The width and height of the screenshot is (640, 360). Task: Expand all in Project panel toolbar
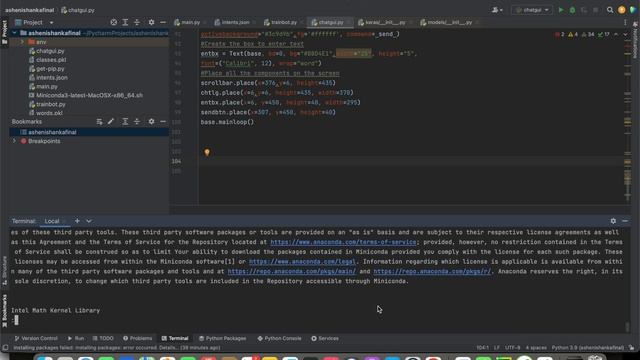(125, 22)
